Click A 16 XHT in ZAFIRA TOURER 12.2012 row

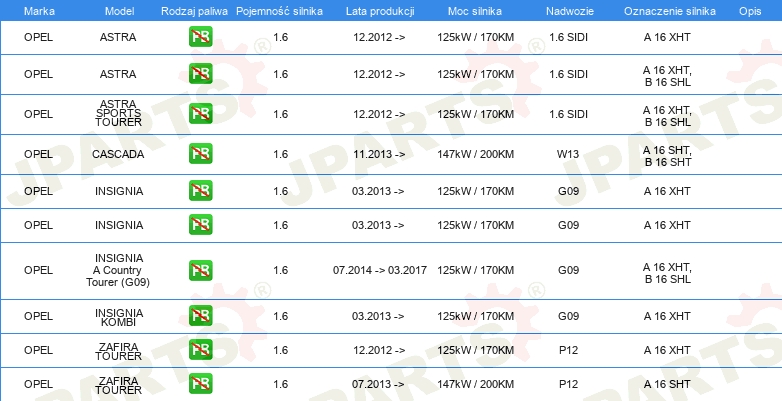[x=667, y=350]
